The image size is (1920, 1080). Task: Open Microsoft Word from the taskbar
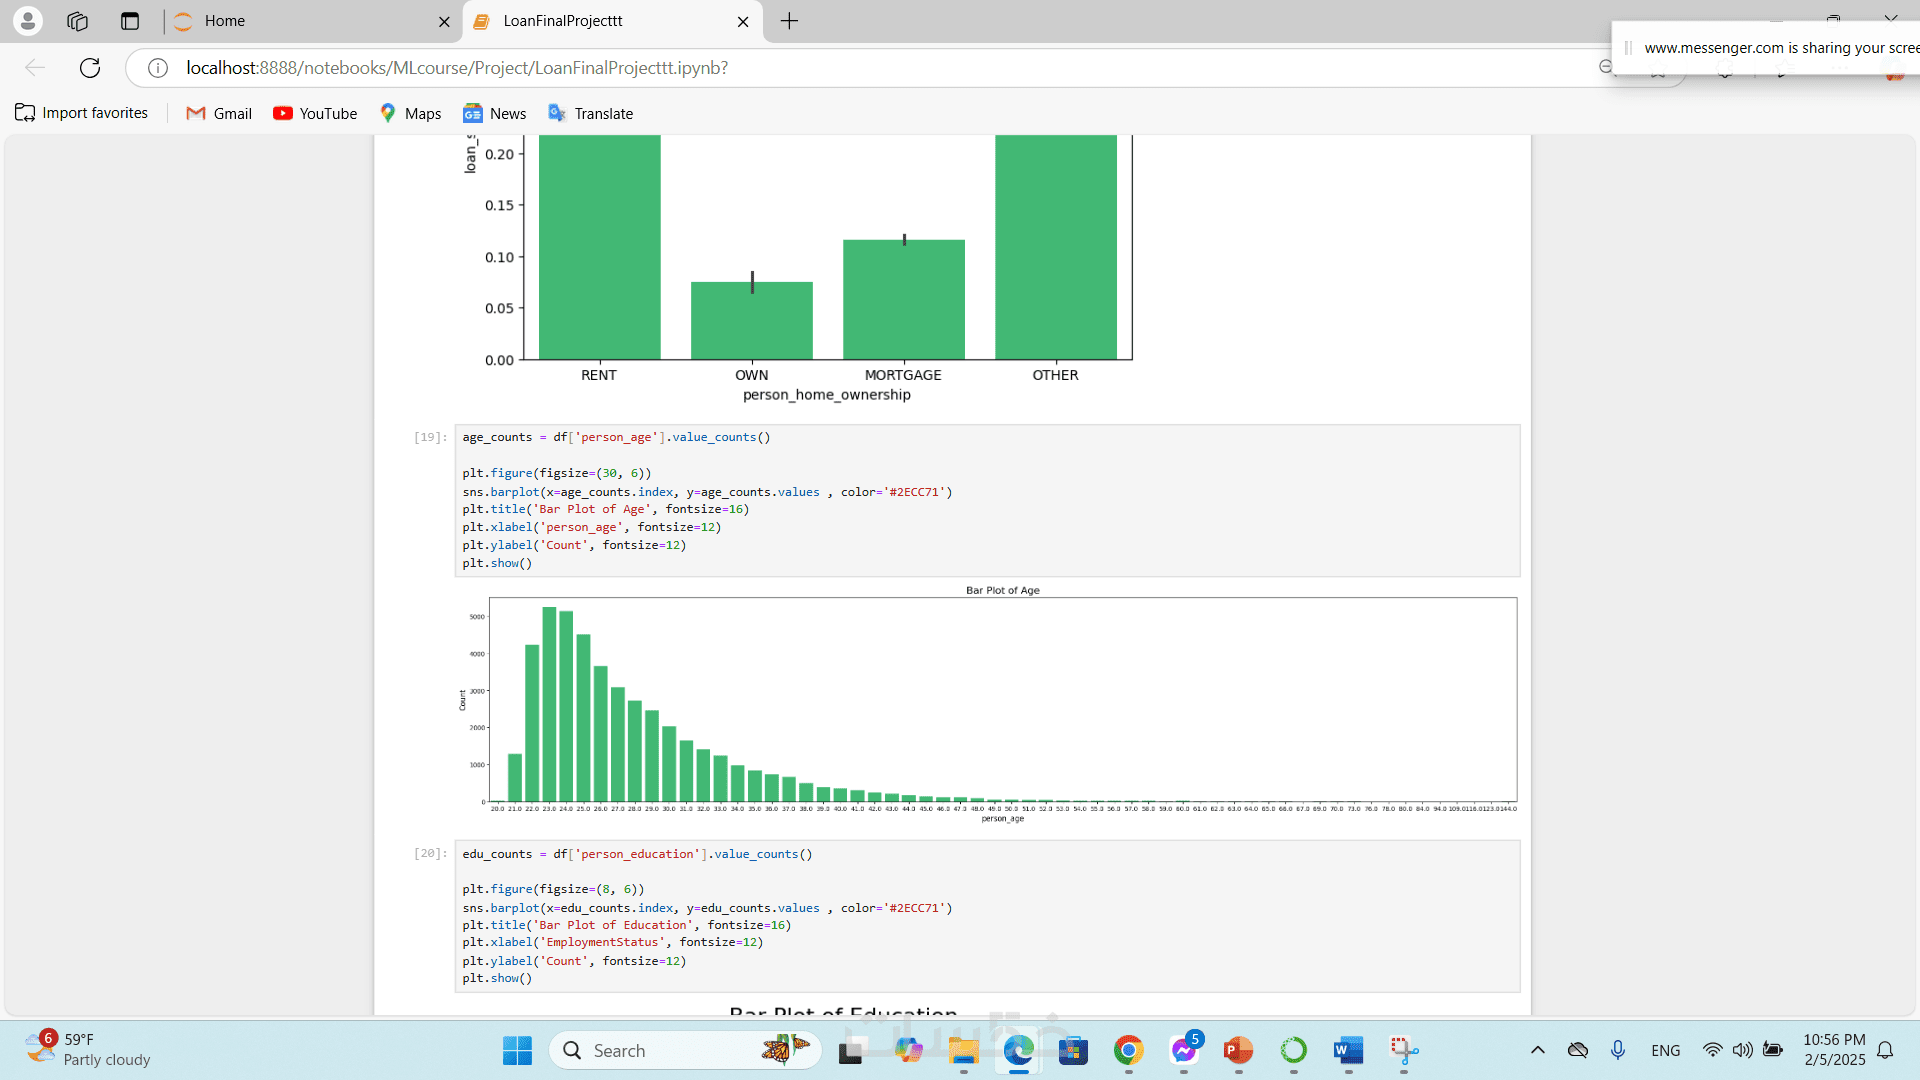coord(1348,1050)
